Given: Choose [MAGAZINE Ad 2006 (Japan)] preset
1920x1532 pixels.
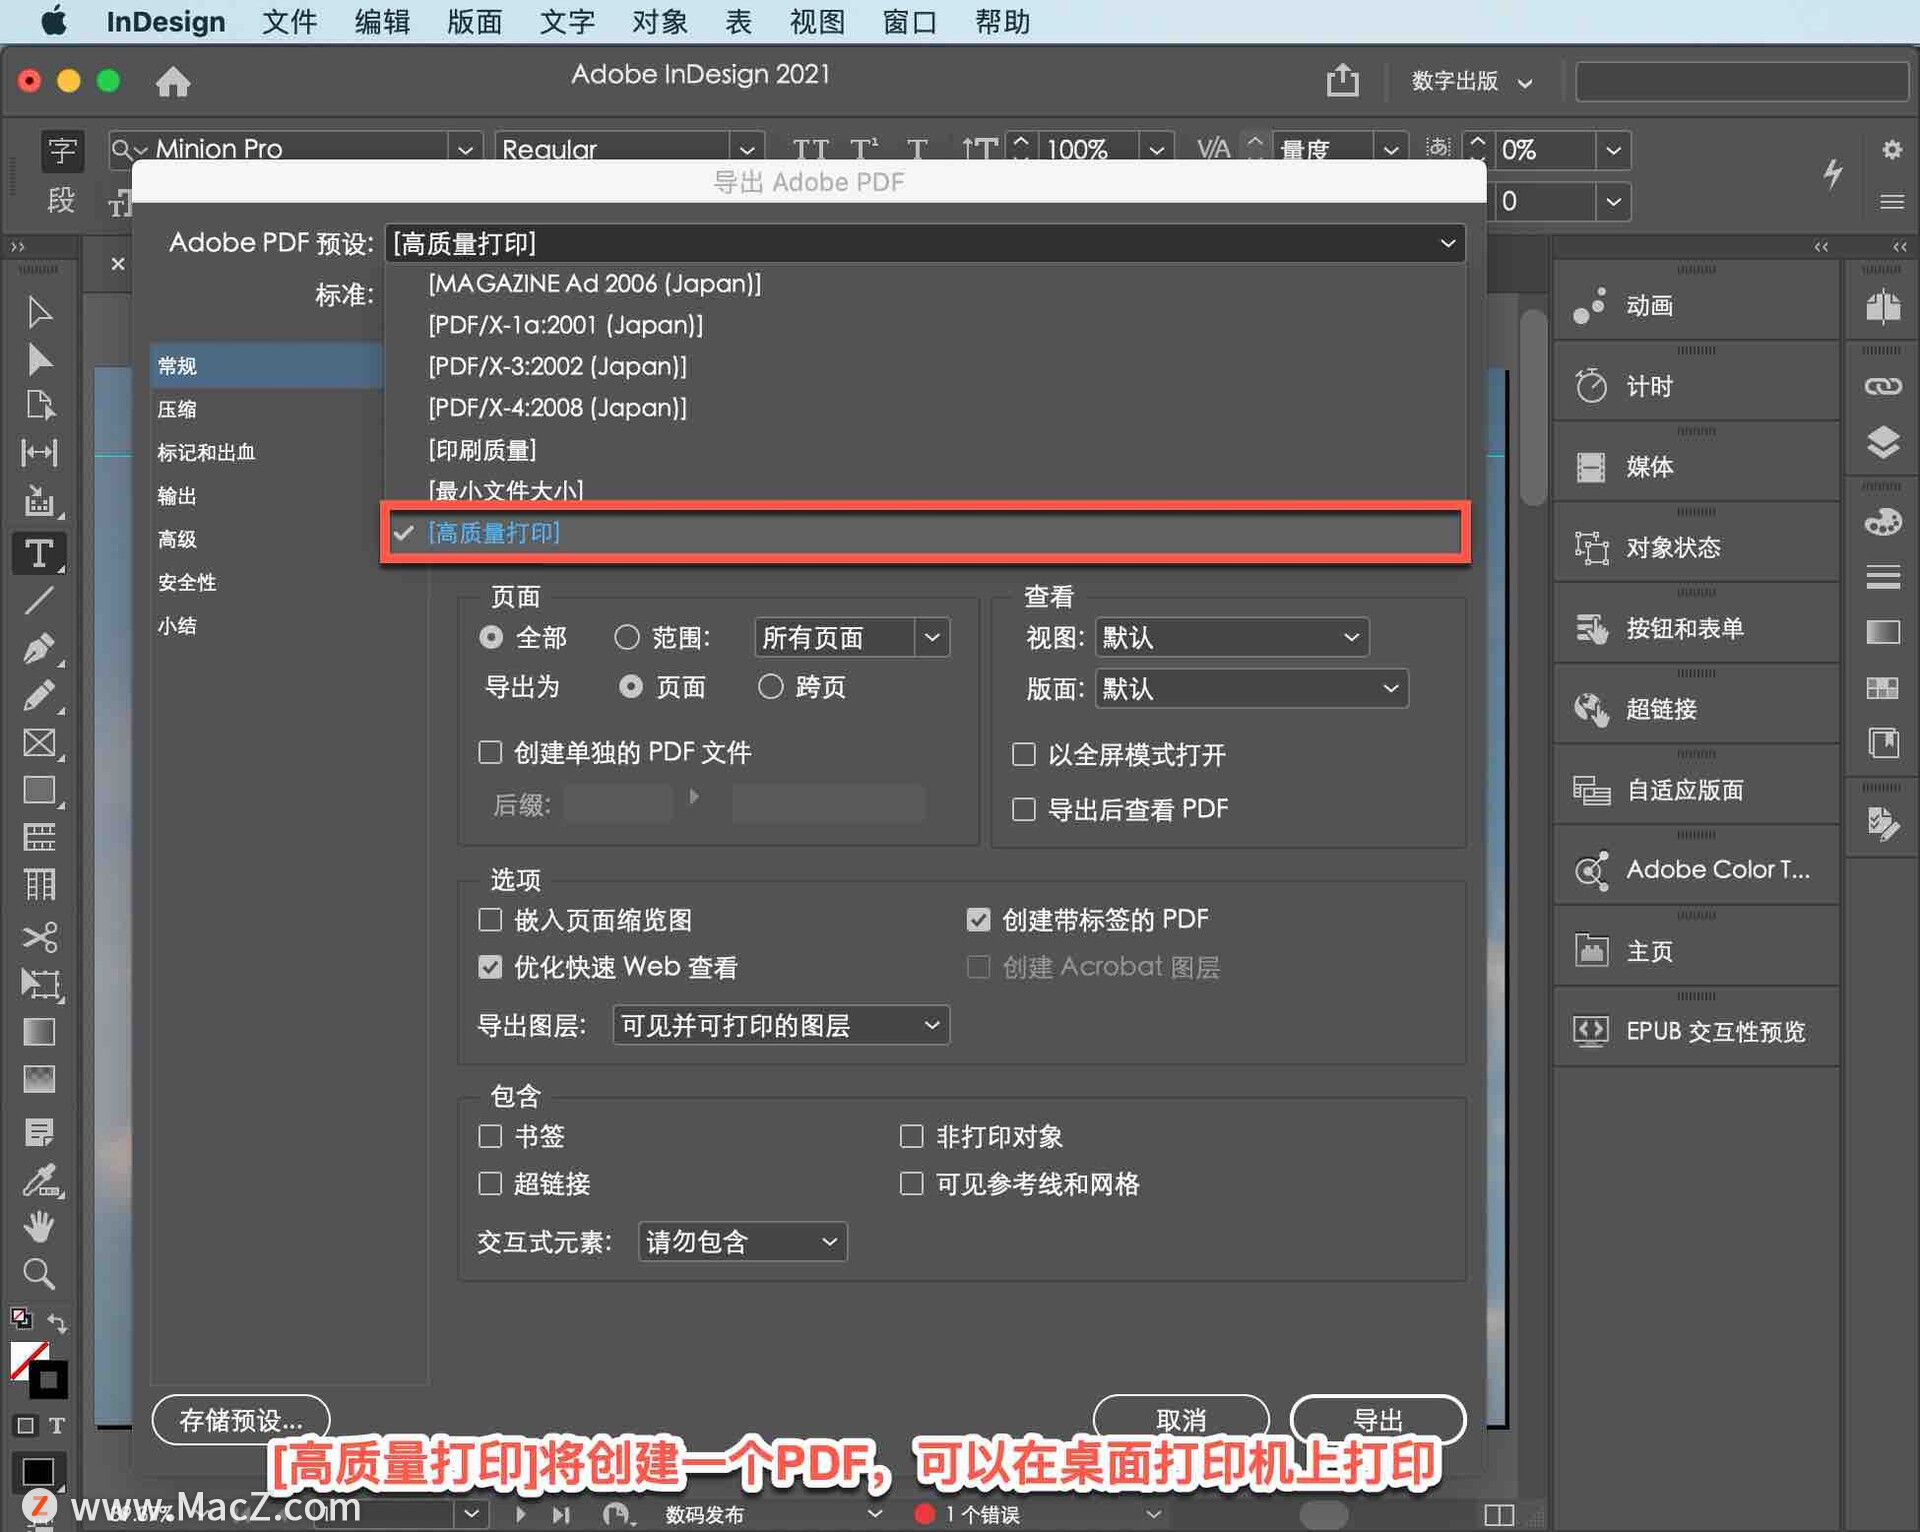Looking at the screenshot, I should click(595, 283).
